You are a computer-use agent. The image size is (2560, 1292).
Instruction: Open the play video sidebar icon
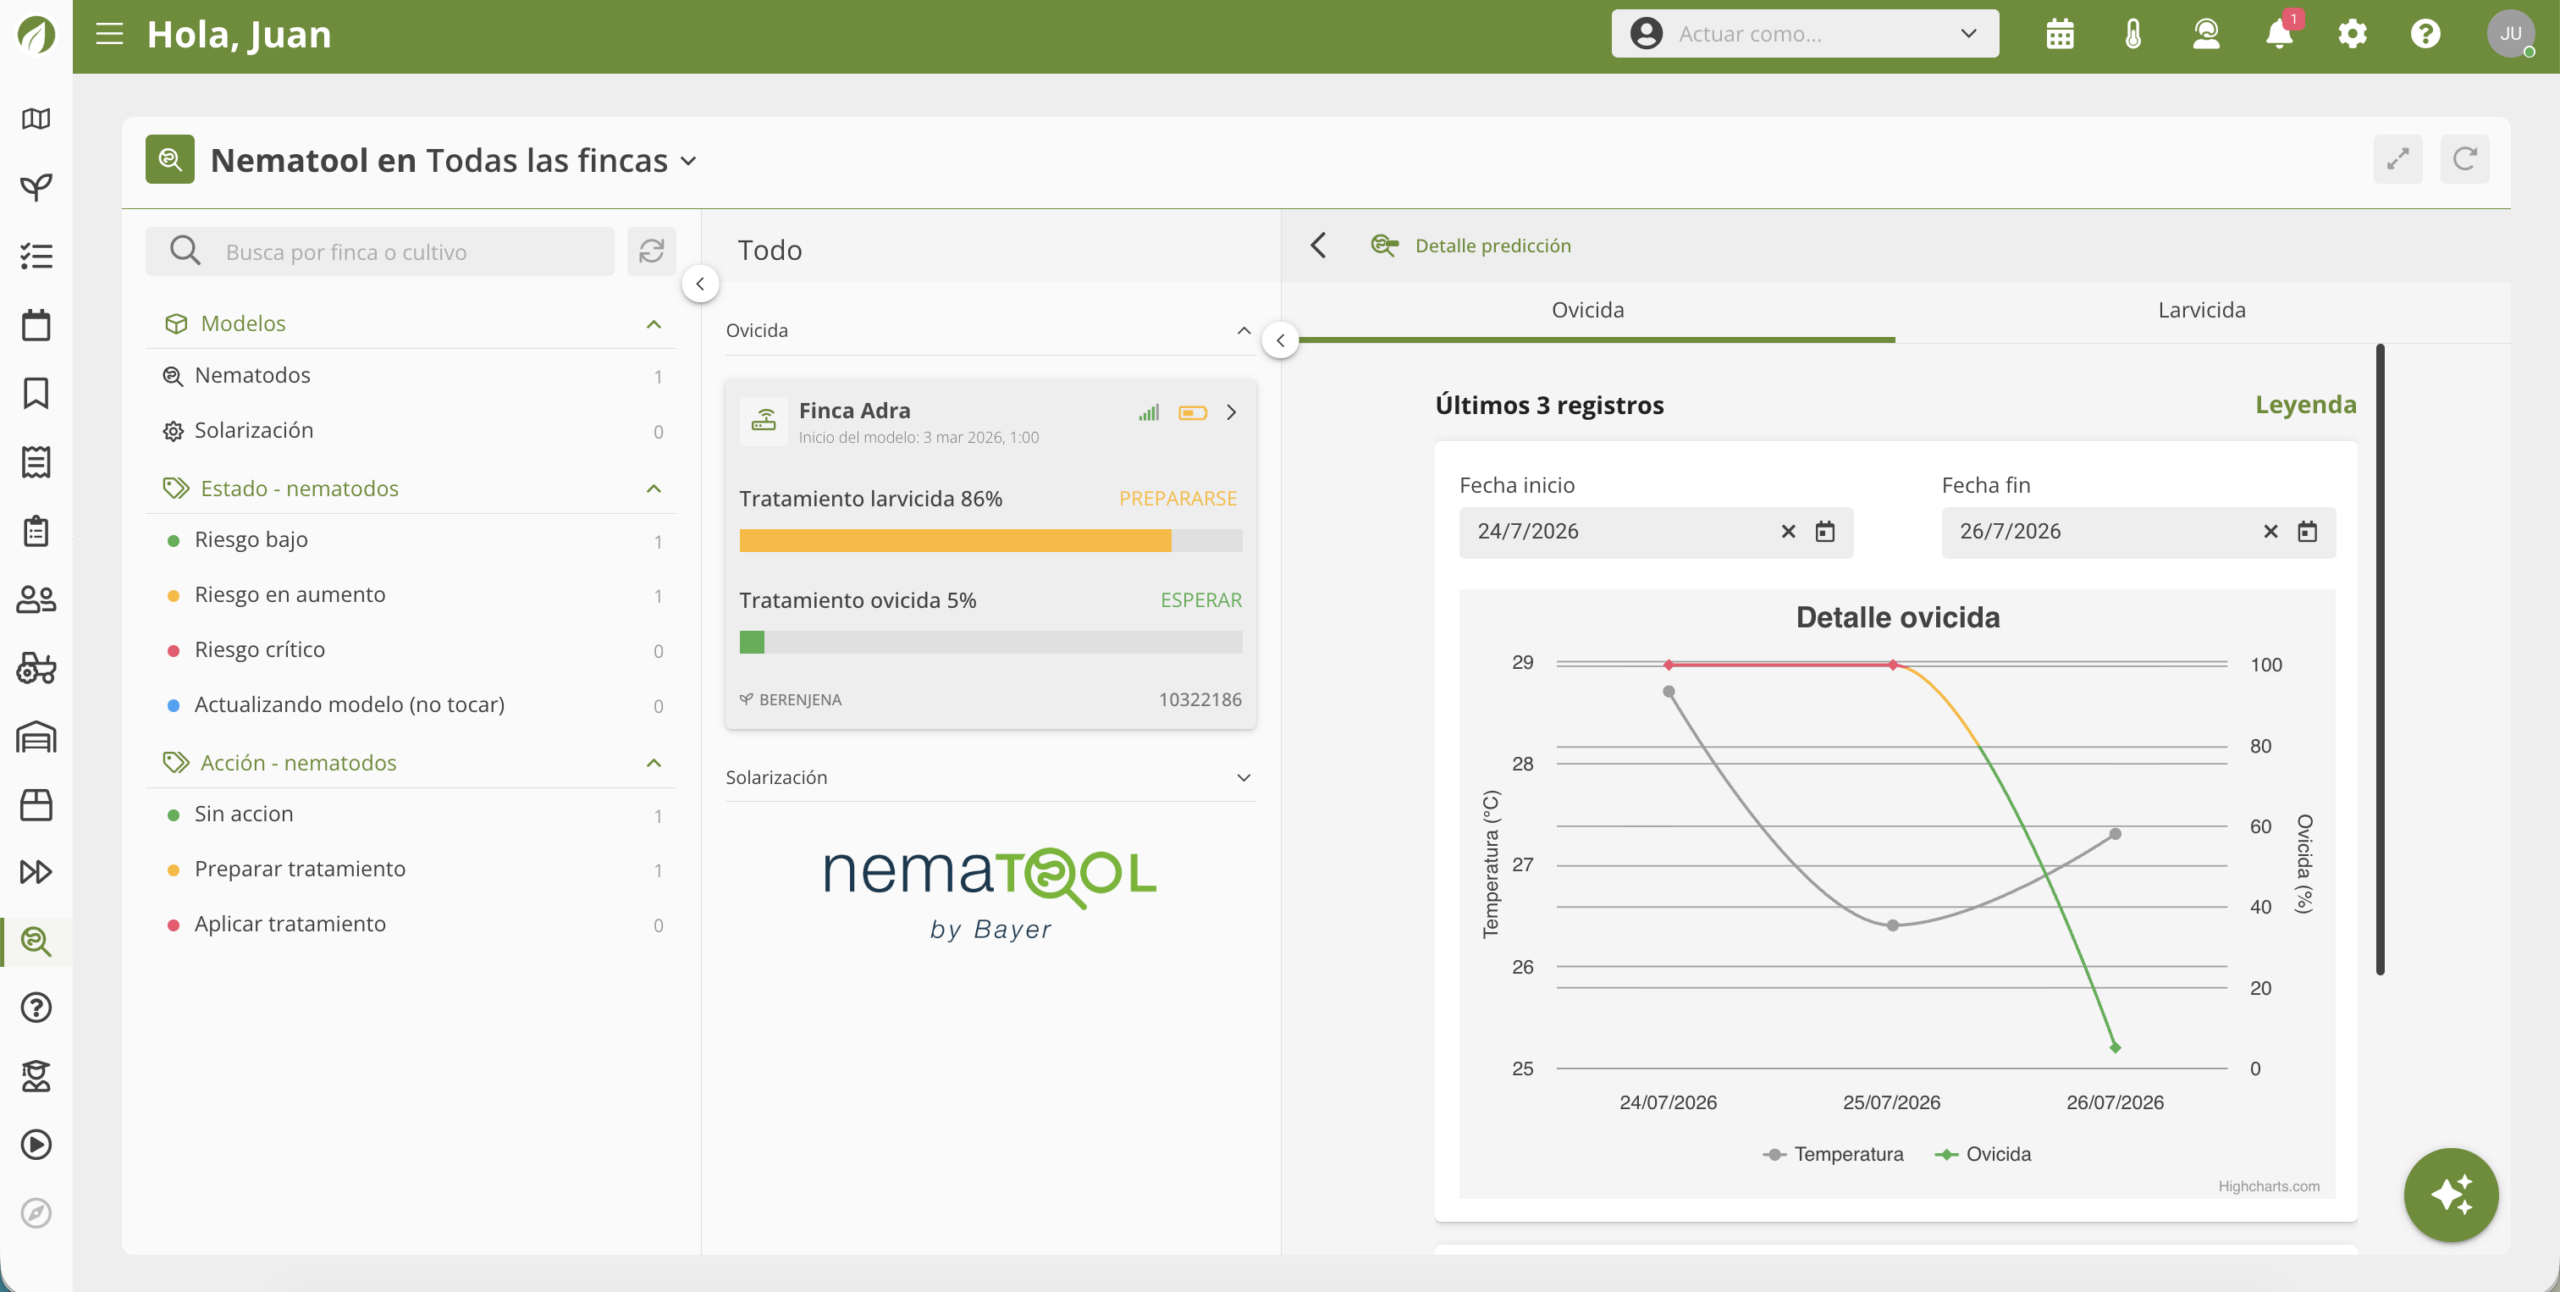point(36,1145)
